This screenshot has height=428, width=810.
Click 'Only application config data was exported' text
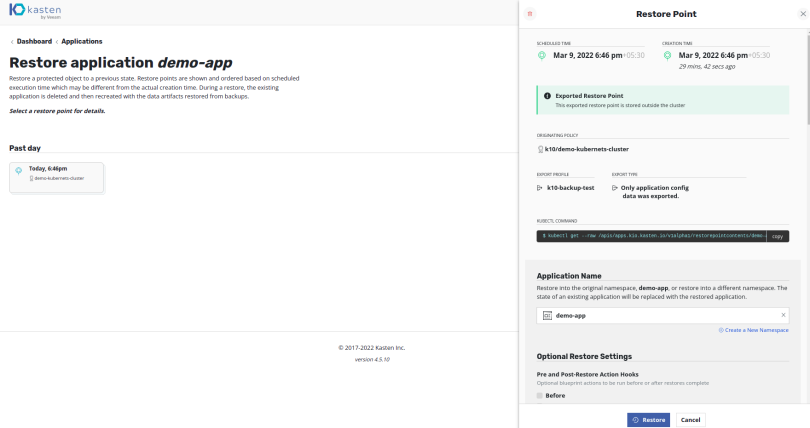pyautogui.click(x=655, y=192)
